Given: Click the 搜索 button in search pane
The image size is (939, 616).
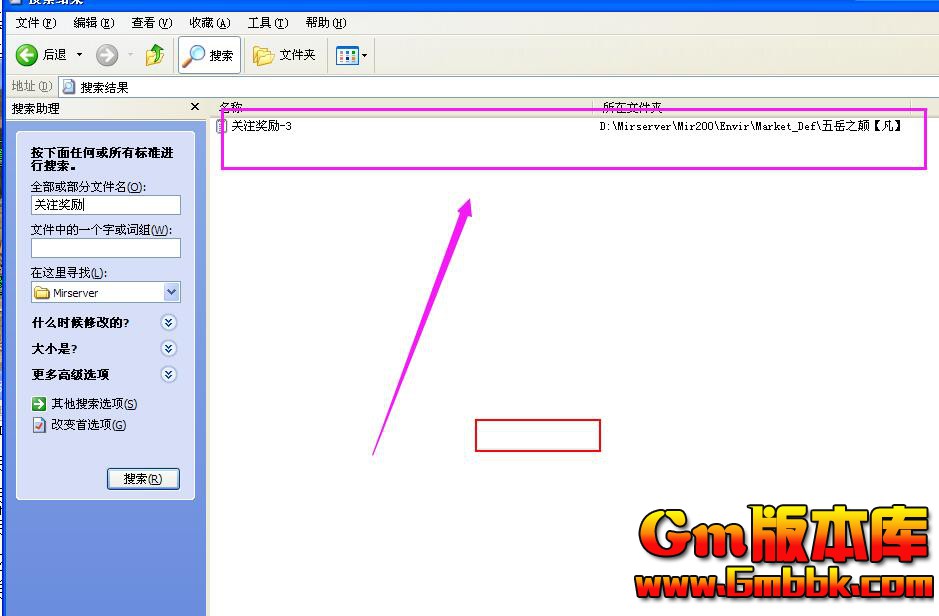Looking at the screenshot, I should click(143, 479).
